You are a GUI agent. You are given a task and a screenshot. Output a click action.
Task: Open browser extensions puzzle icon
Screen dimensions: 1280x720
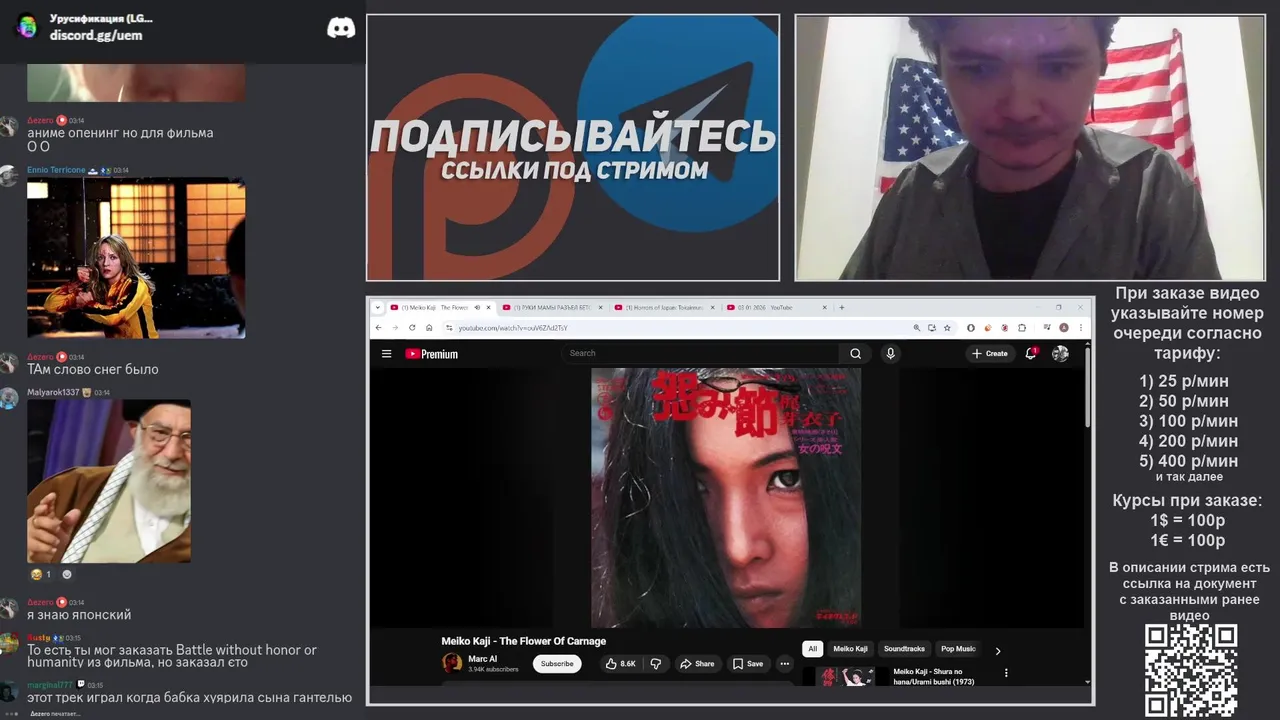coord(1022,327)
